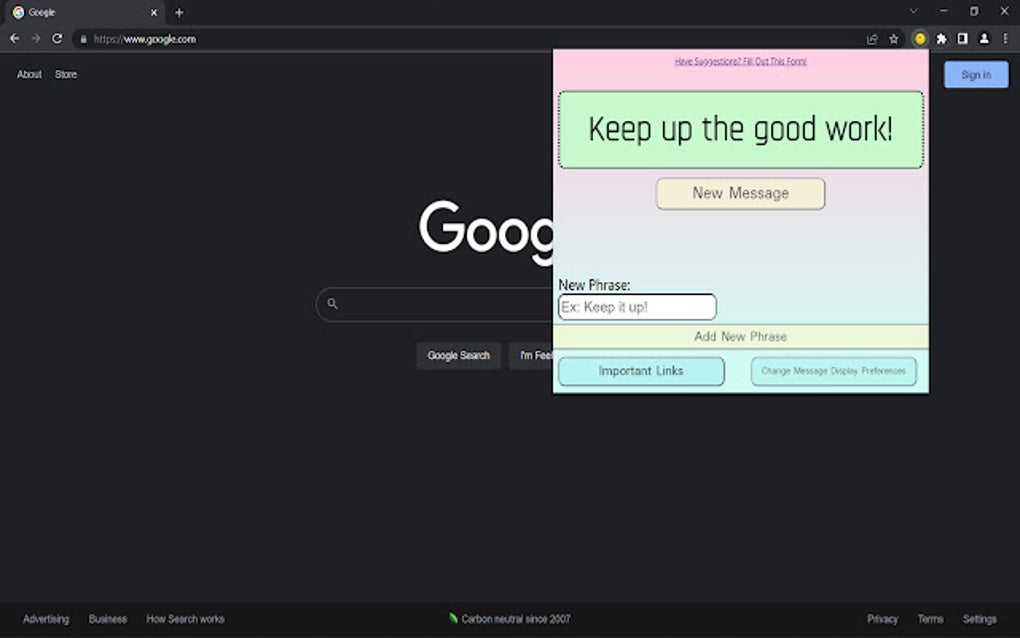Reload the page with refresh icon
The image size is (1020, 638).
[x=57, y=38]
